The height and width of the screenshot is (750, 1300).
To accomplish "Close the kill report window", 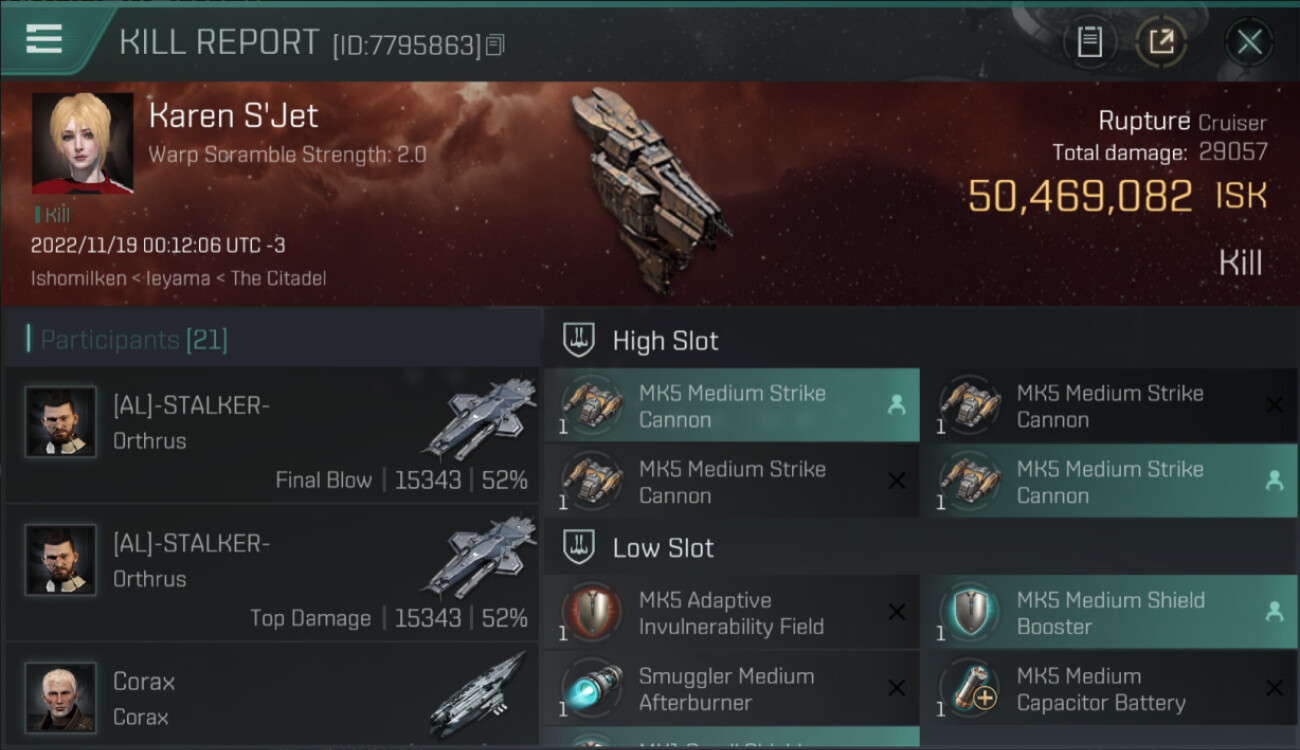I will click(x=1249, y=42).
